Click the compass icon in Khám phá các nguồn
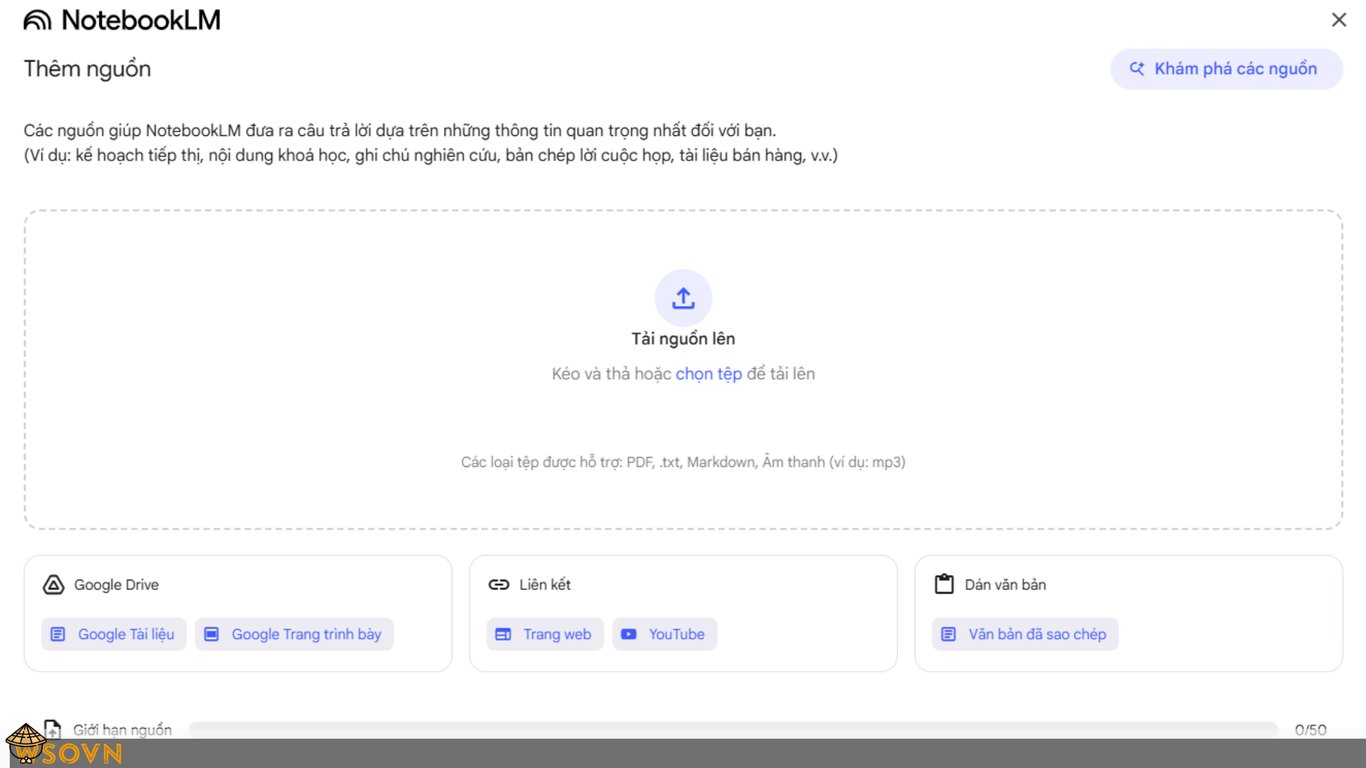1366x768 pixels. pos(1136,68)
